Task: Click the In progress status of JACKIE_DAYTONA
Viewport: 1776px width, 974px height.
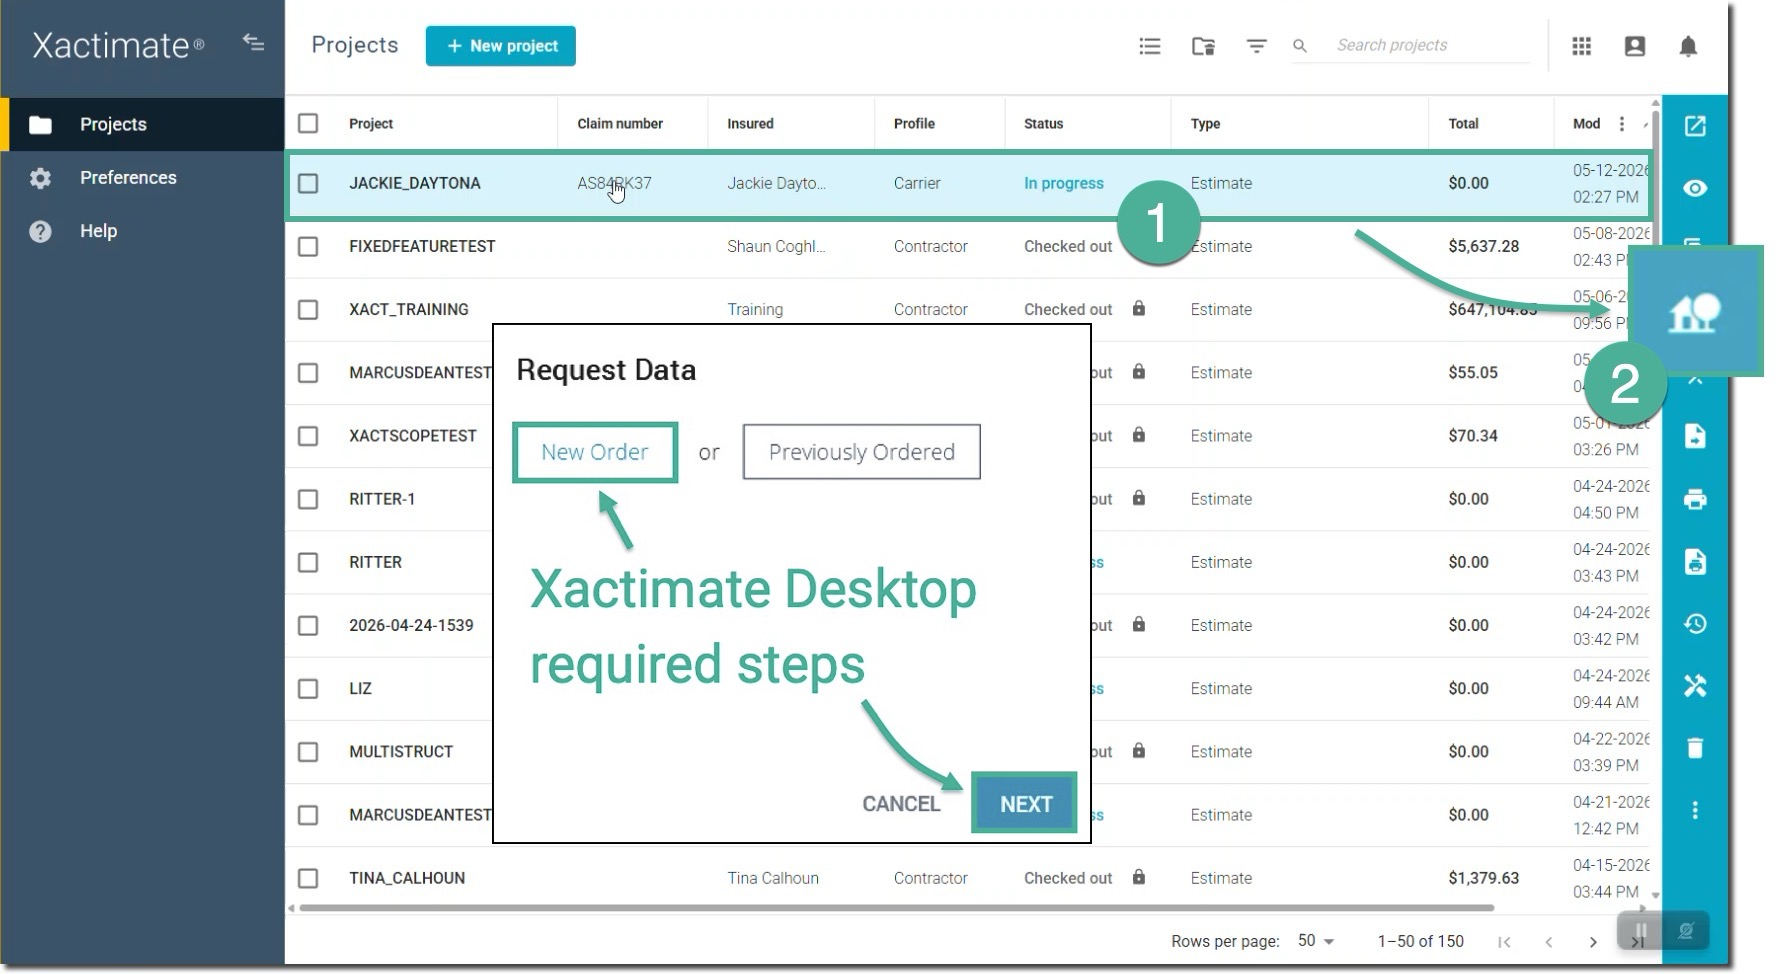Action: tap(1063, 183)
